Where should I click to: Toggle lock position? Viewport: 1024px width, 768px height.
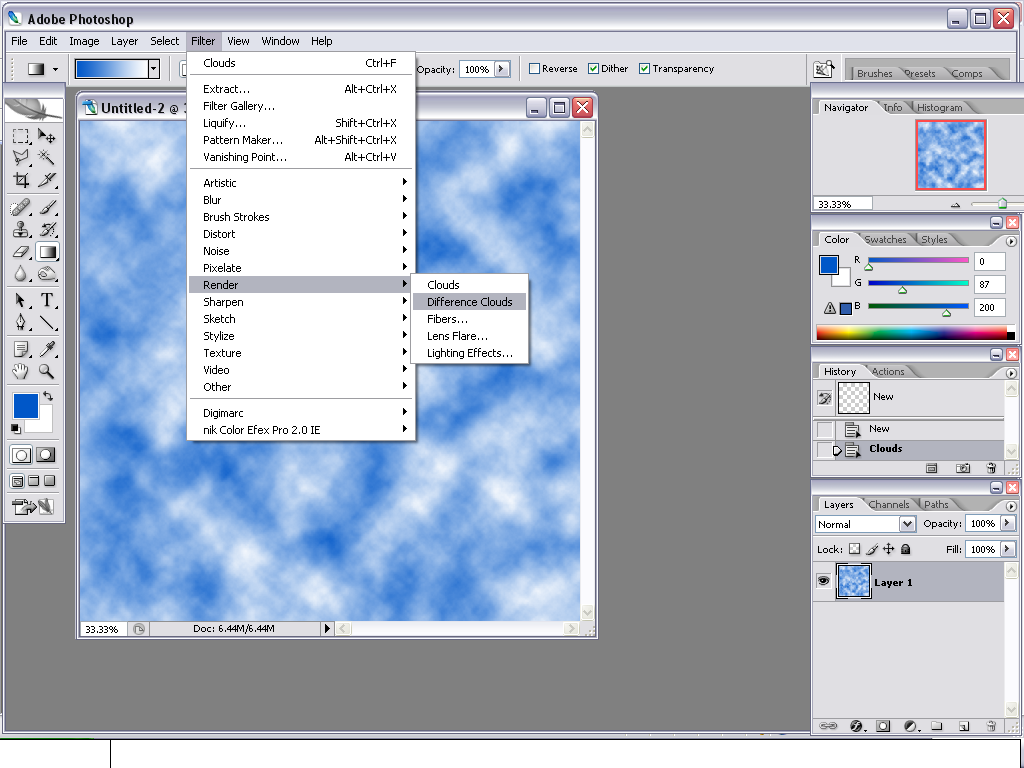pos(888,549)
